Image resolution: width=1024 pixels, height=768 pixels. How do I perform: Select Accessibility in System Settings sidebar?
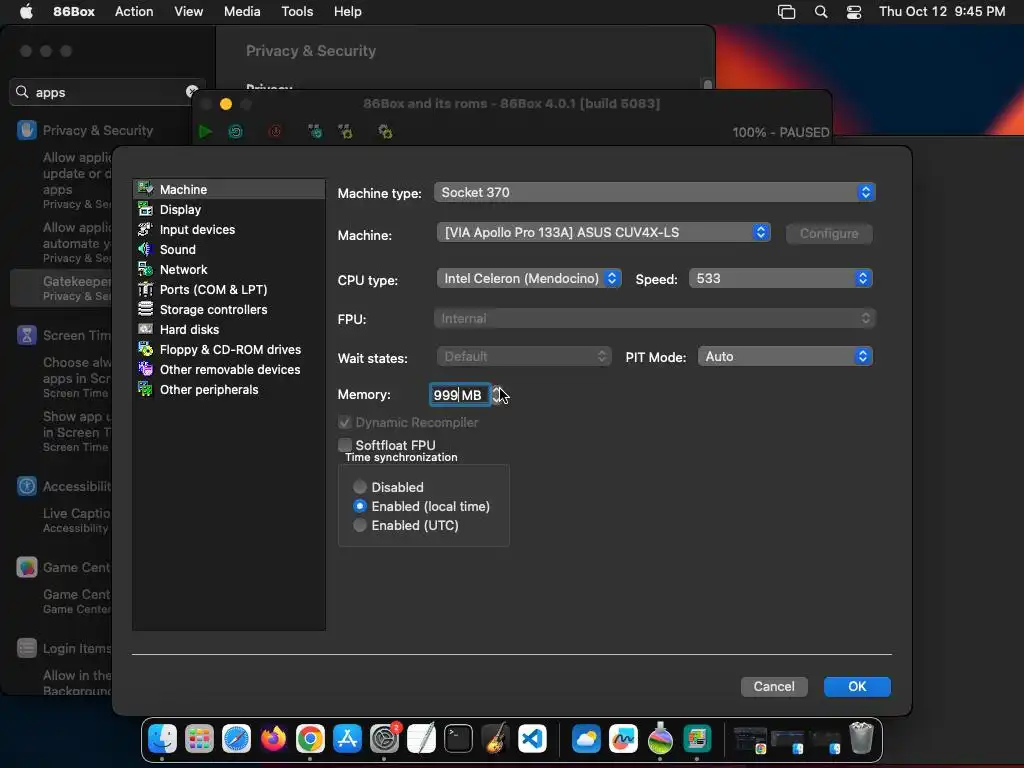64,487
